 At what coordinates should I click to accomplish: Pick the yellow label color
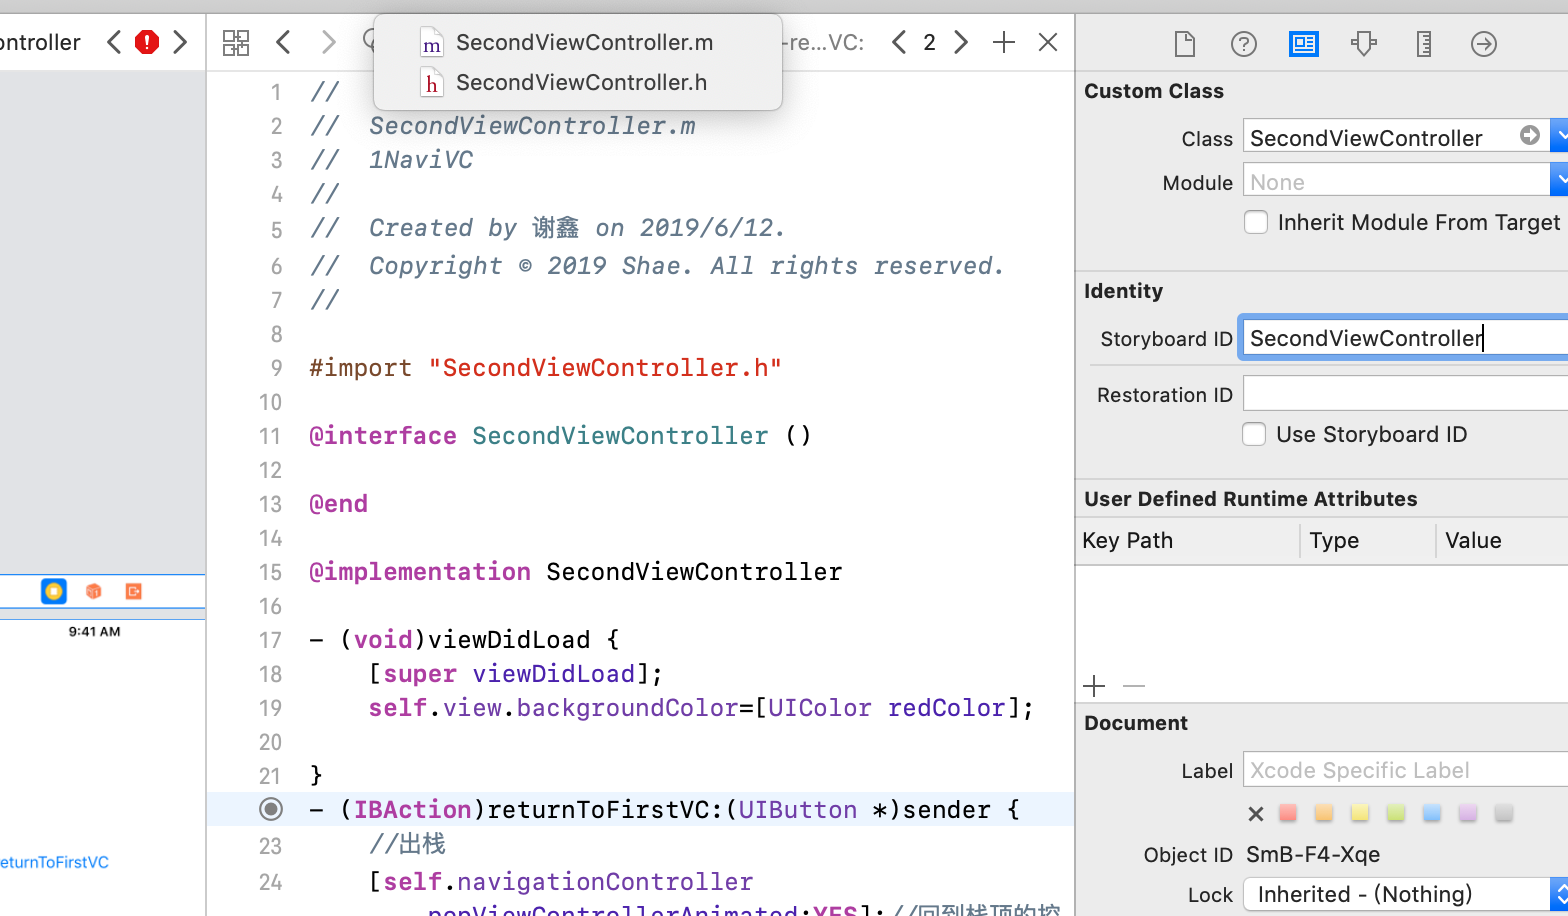(1360, 813)
